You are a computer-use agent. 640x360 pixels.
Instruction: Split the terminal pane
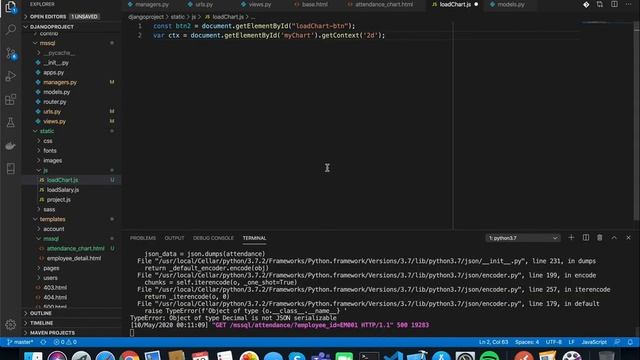tap(586, 238)
